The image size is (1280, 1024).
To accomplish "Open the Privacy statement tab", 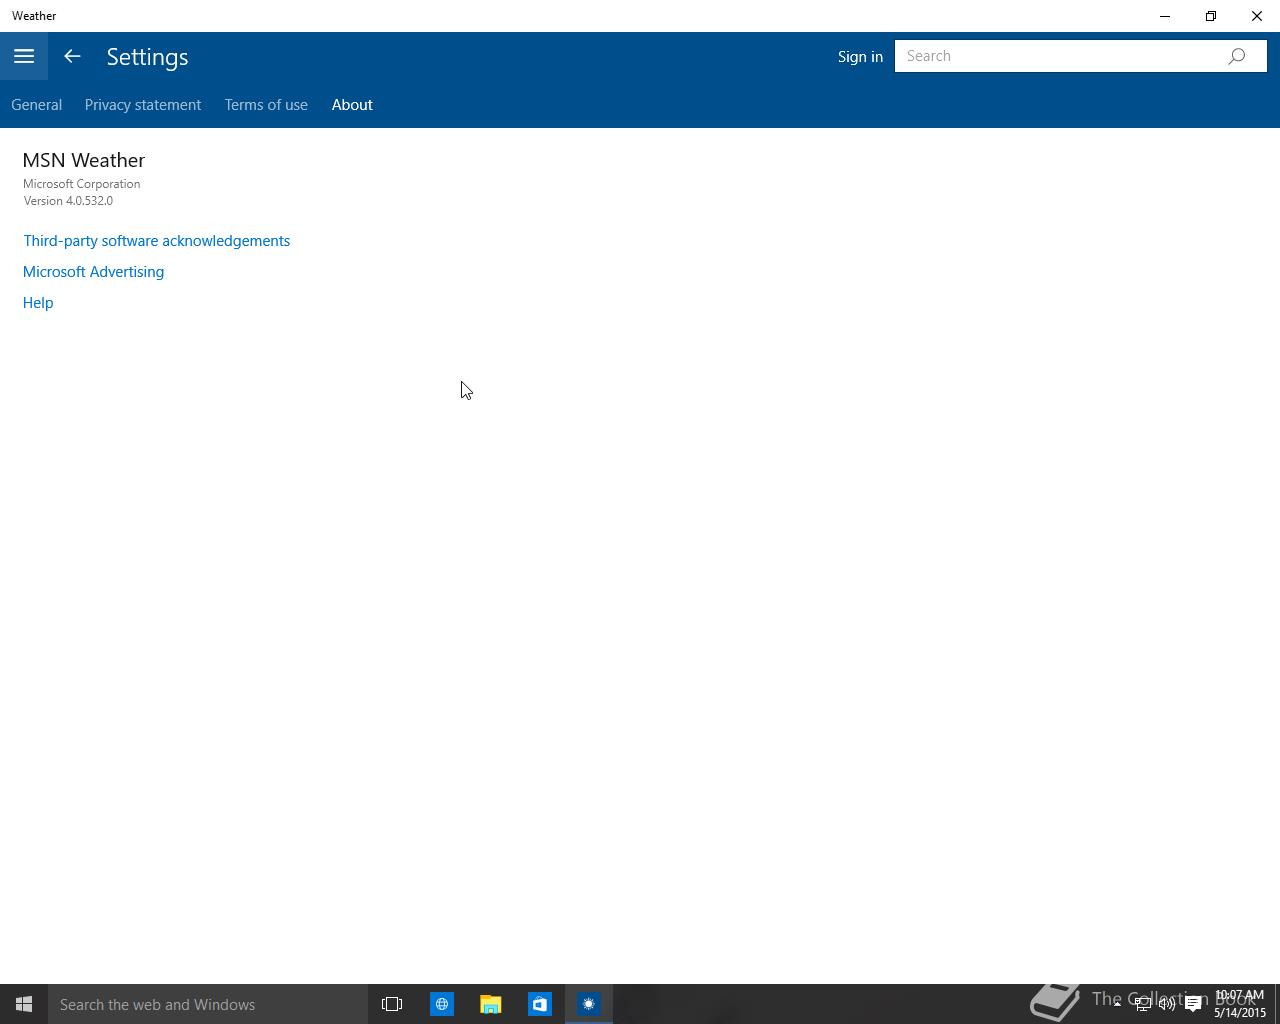I will click(143, 104).
